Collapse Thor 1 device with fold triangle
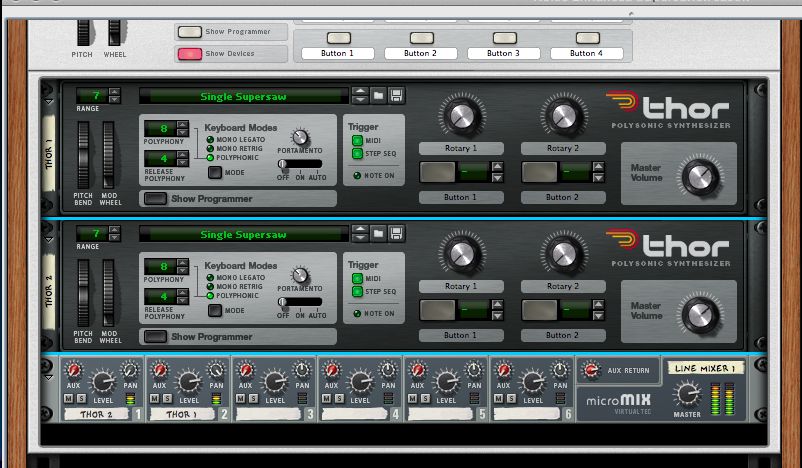Viewport: 802px width, 468px height. pyautogui.click(x=49, y=101)
